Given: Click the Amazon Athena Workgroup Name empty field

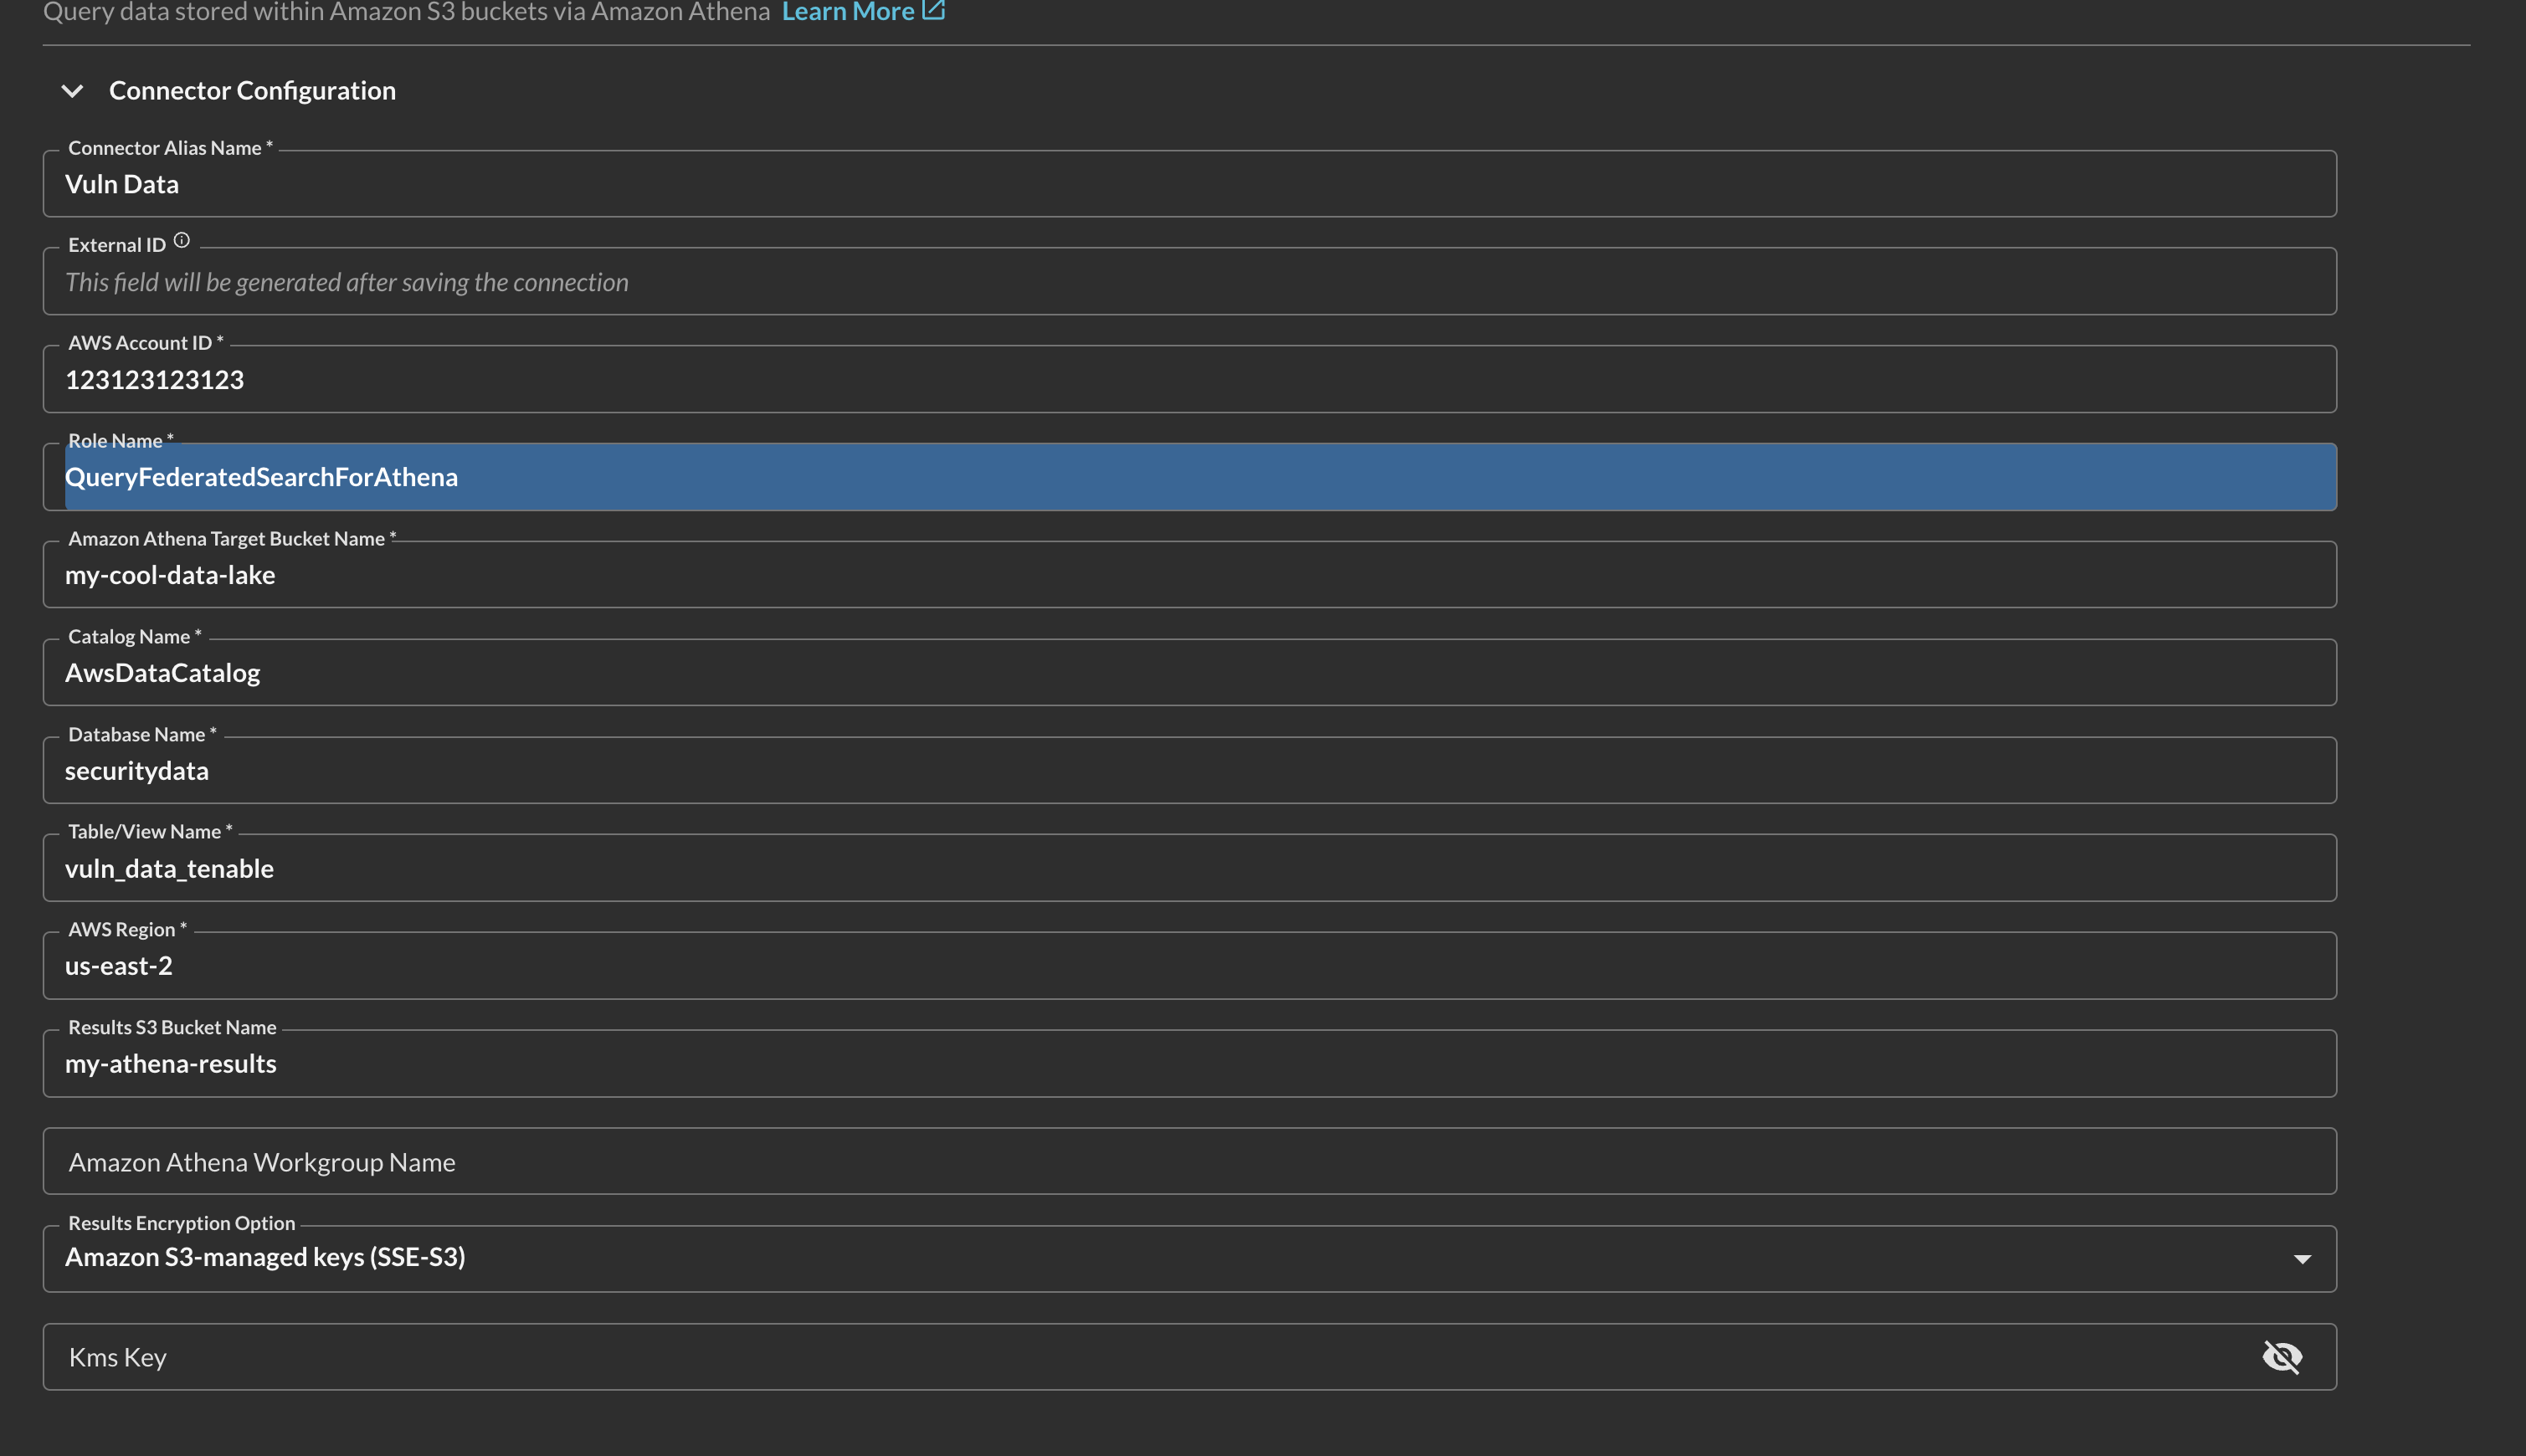Looking at the screenshot, I should (1189, 1161).
